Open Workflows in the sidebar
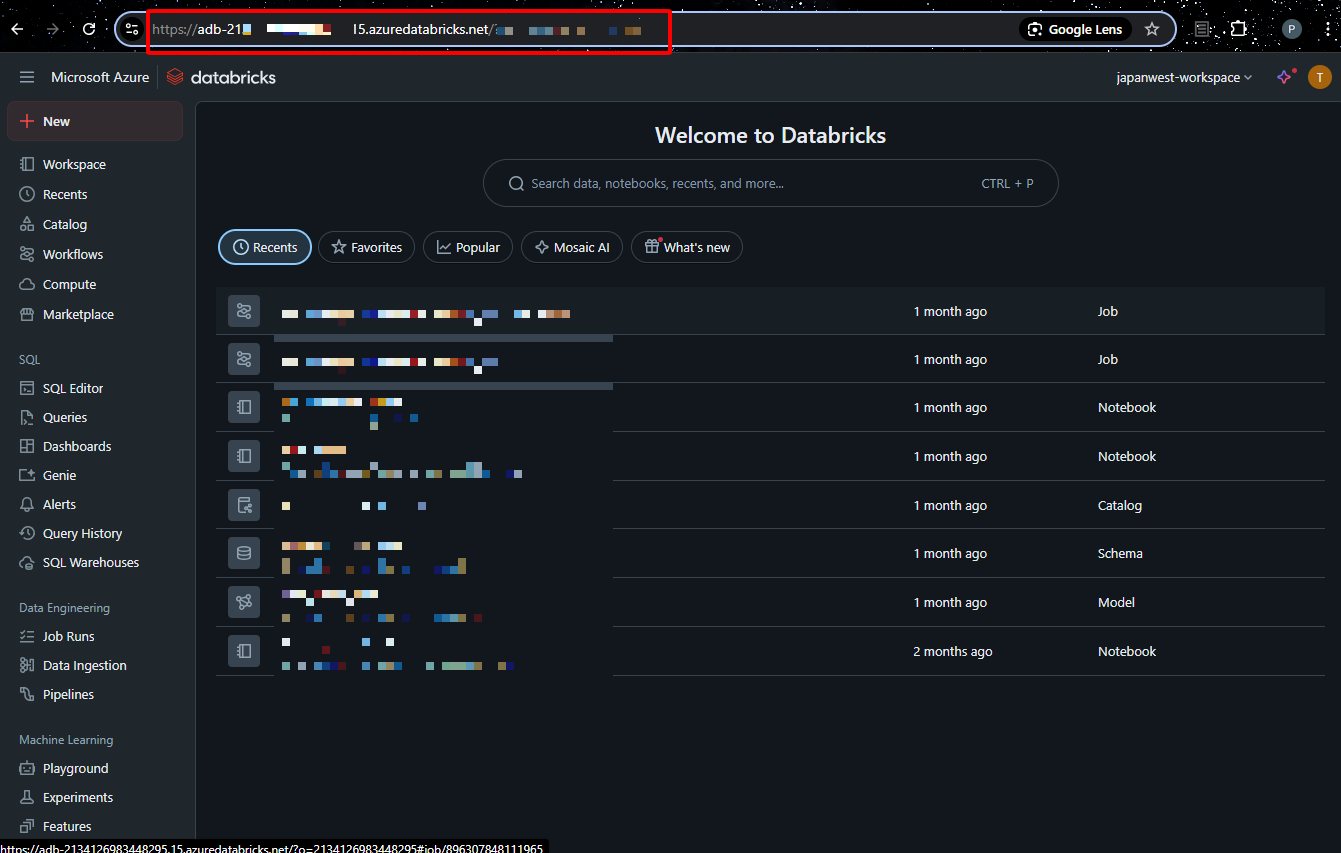1341x853 pixels. coord(73,254)
